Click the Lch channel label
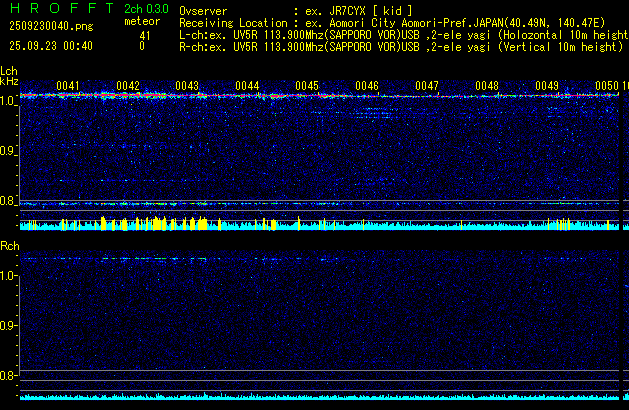 (x=9, y=71)
